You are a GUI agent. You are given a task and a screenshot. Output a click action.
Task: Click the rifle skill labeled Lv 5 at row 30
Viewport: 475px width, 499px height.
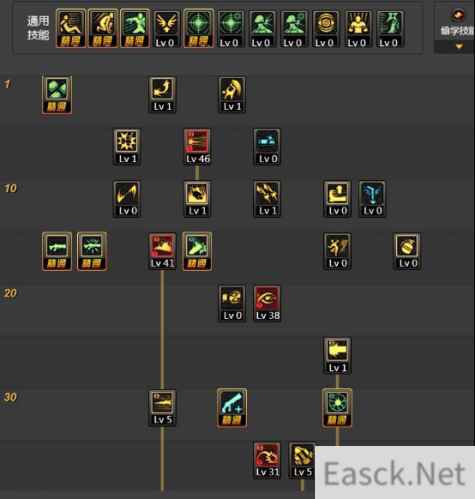162,408
